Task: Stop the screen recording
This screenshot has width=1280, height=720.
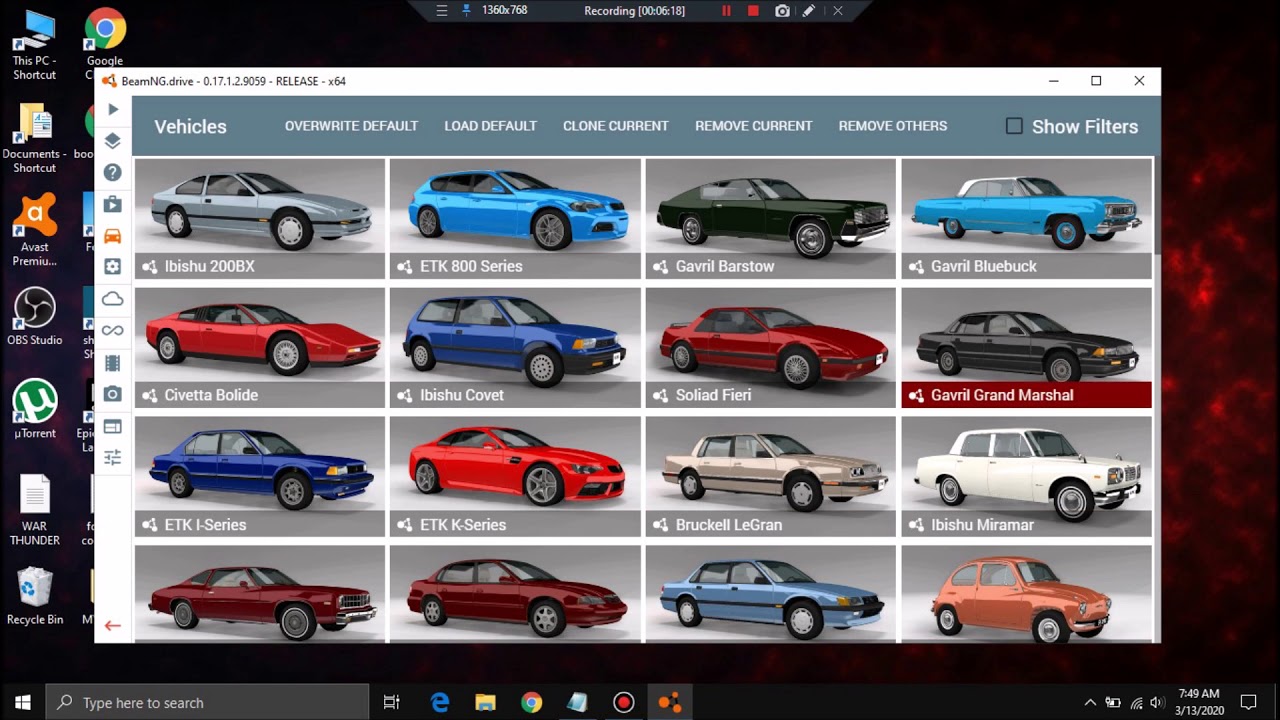Action: point(753,11)
